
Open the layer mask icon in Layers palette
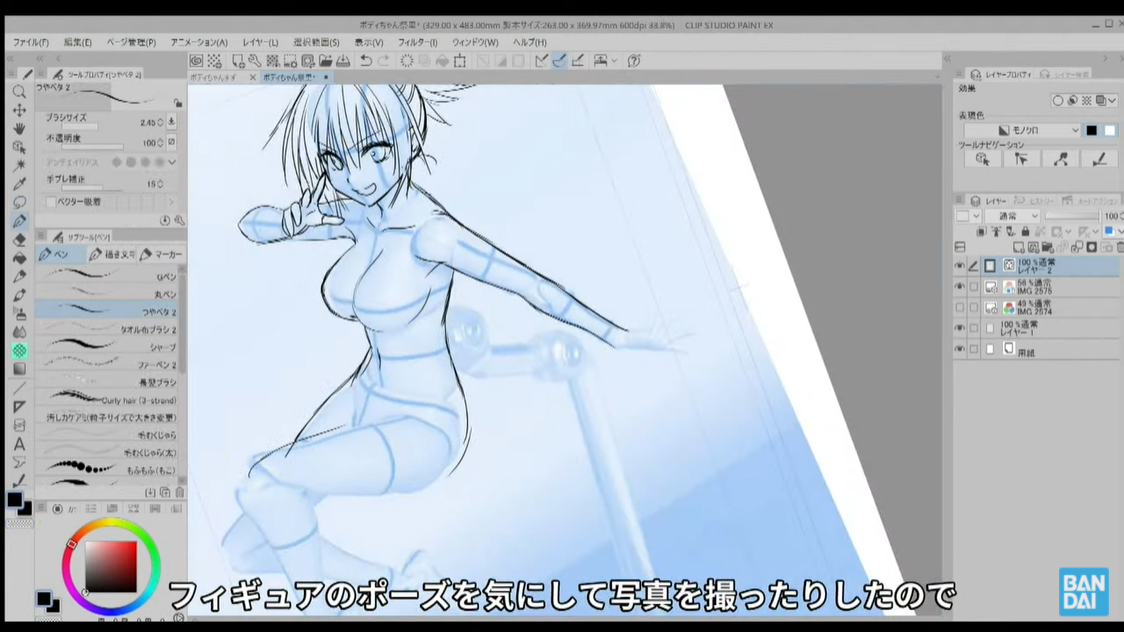pos(1092,246)
